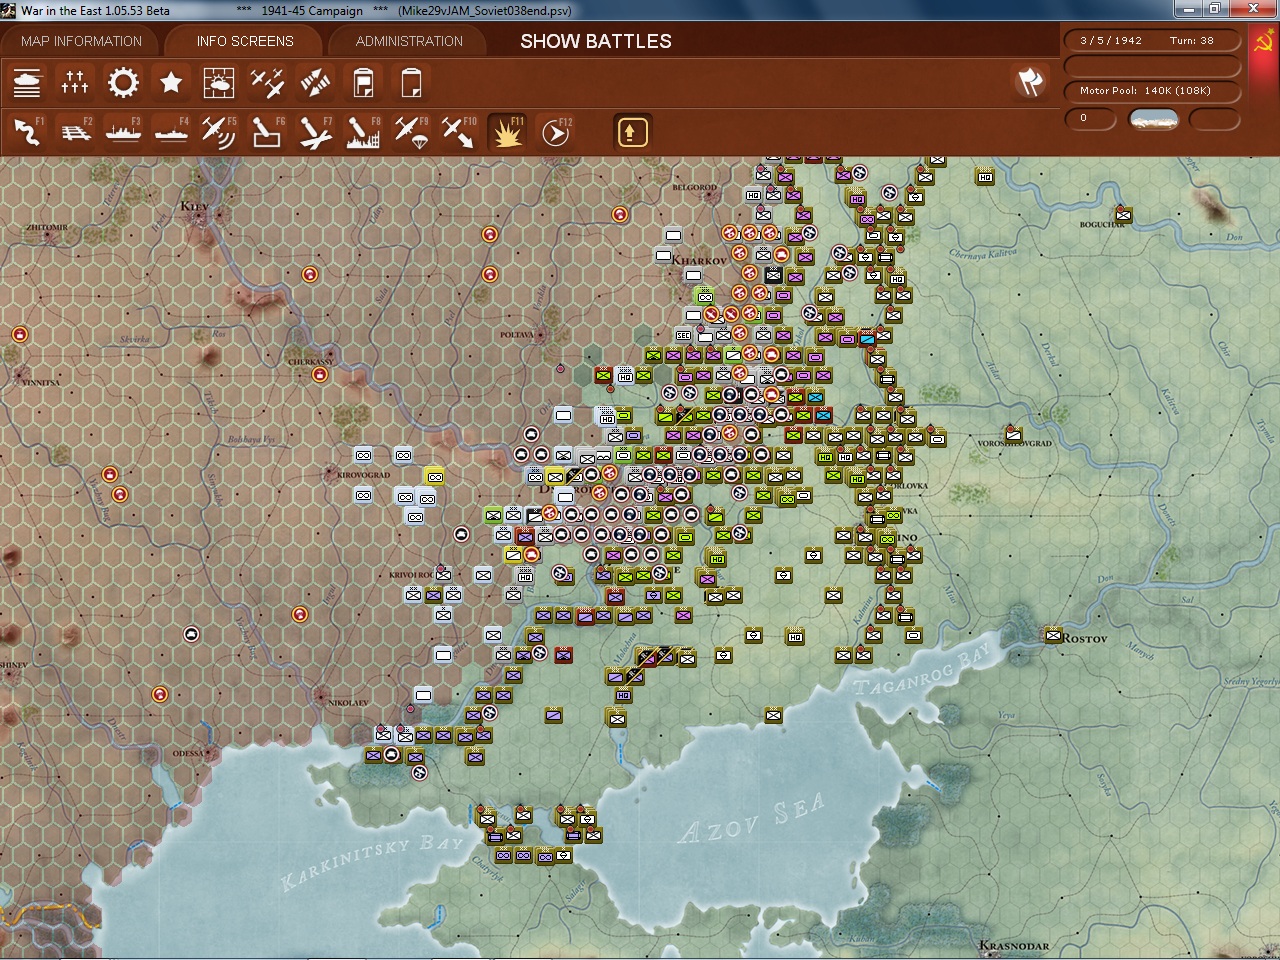Select the isolated HQ unit near the top edge
This screenshot has width=1280, height=960.
point(984,176)
